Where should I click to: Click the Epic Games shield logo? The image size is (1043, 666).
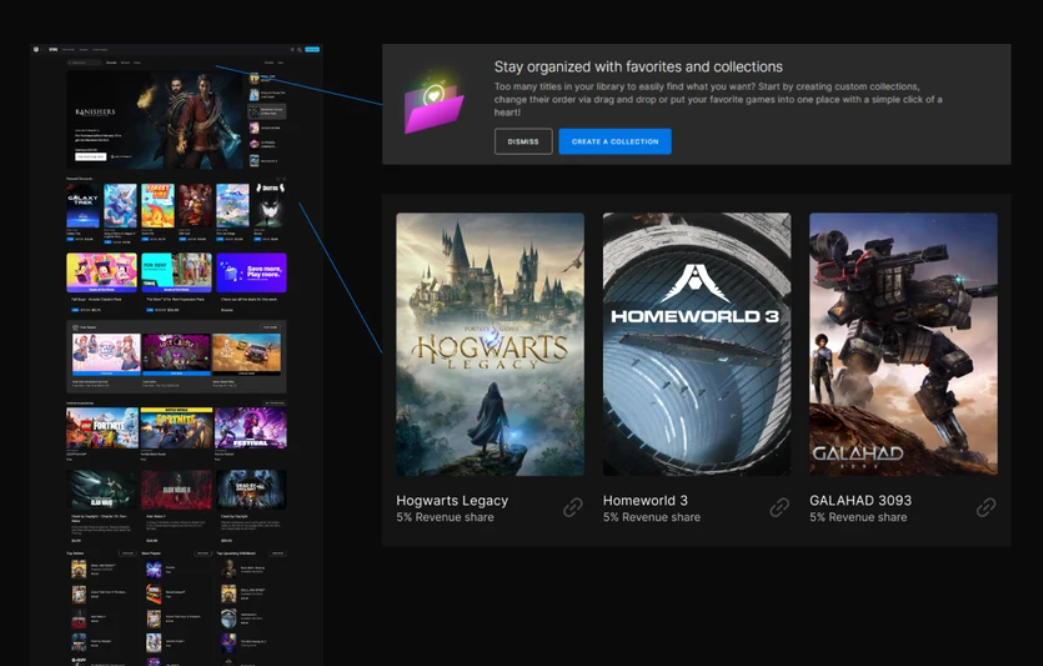(36, 49)
